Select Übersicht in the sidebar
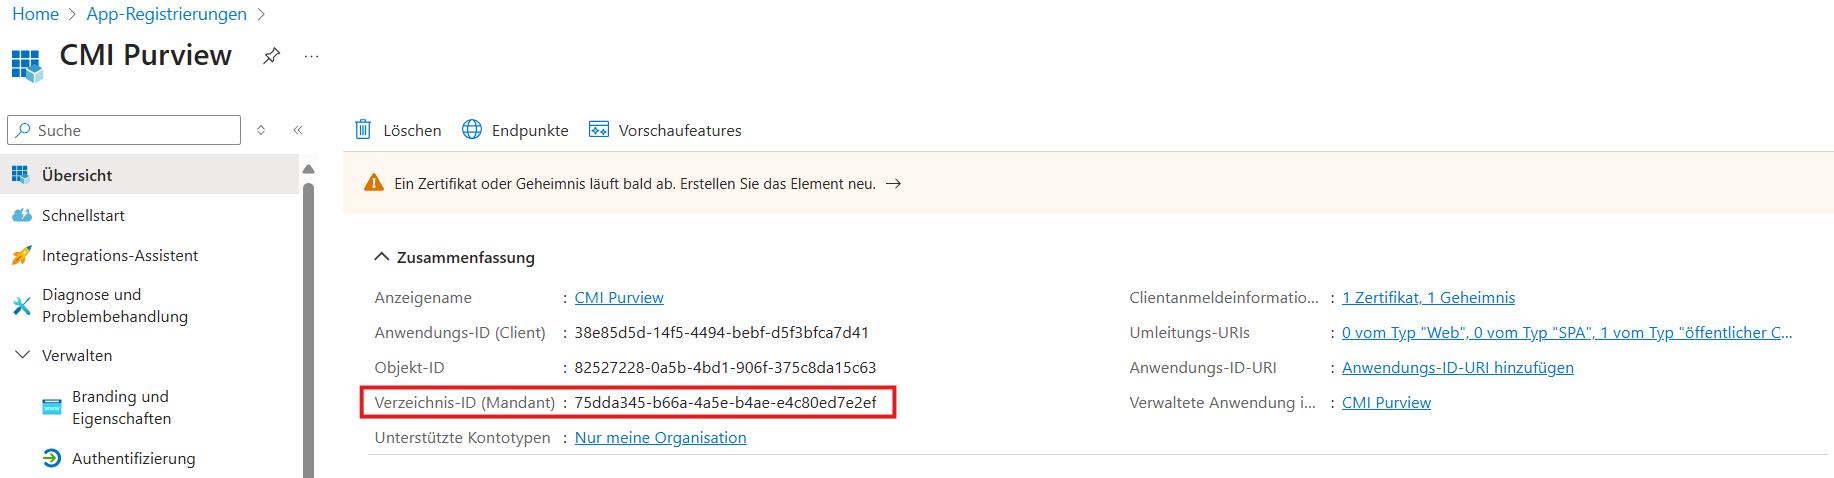Viewport: 1834px width, 478px height. [77, 175]
